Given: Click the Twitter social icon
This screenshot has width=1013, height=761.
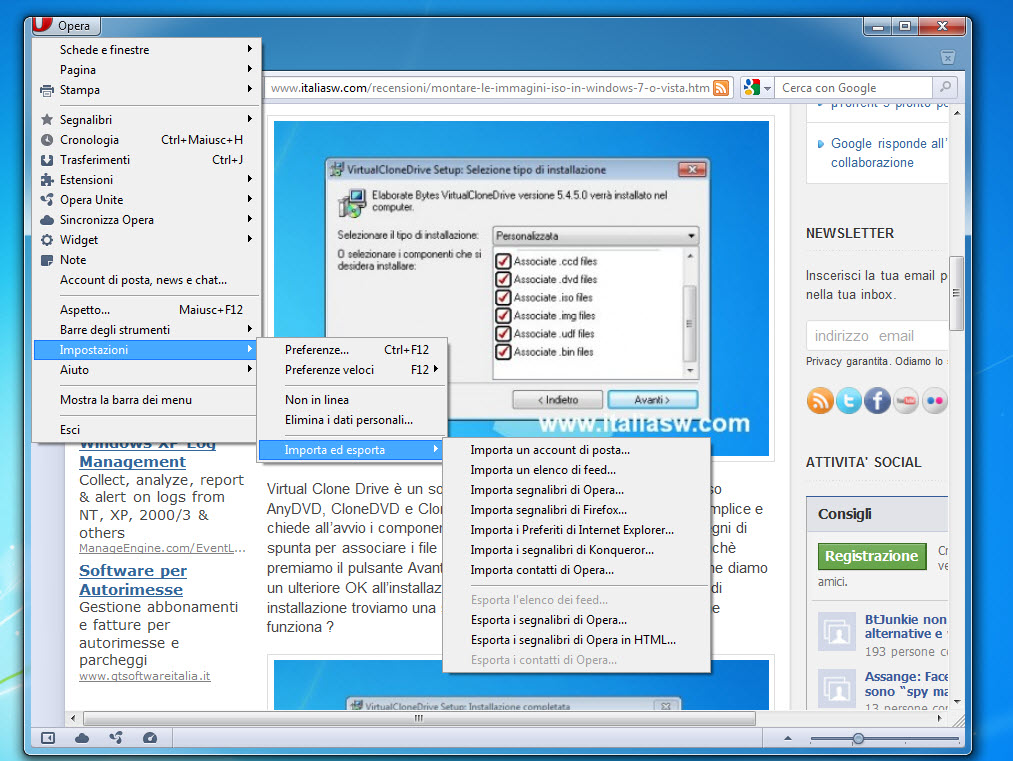Looking at the screenshot, I should click(848, 401).
